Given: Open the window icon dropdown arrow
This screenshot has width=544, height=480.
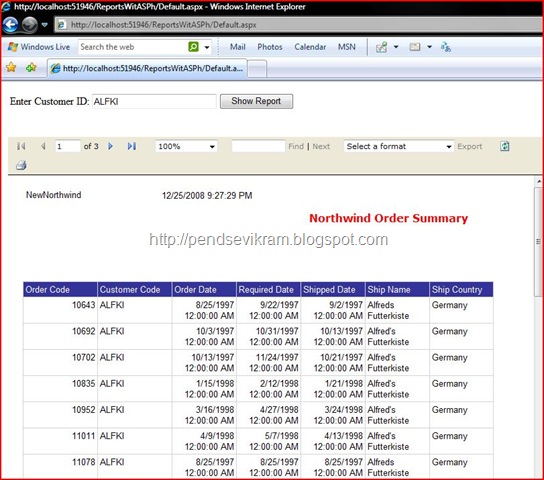Looking at the screenshot, I should (x=429, y=47).
